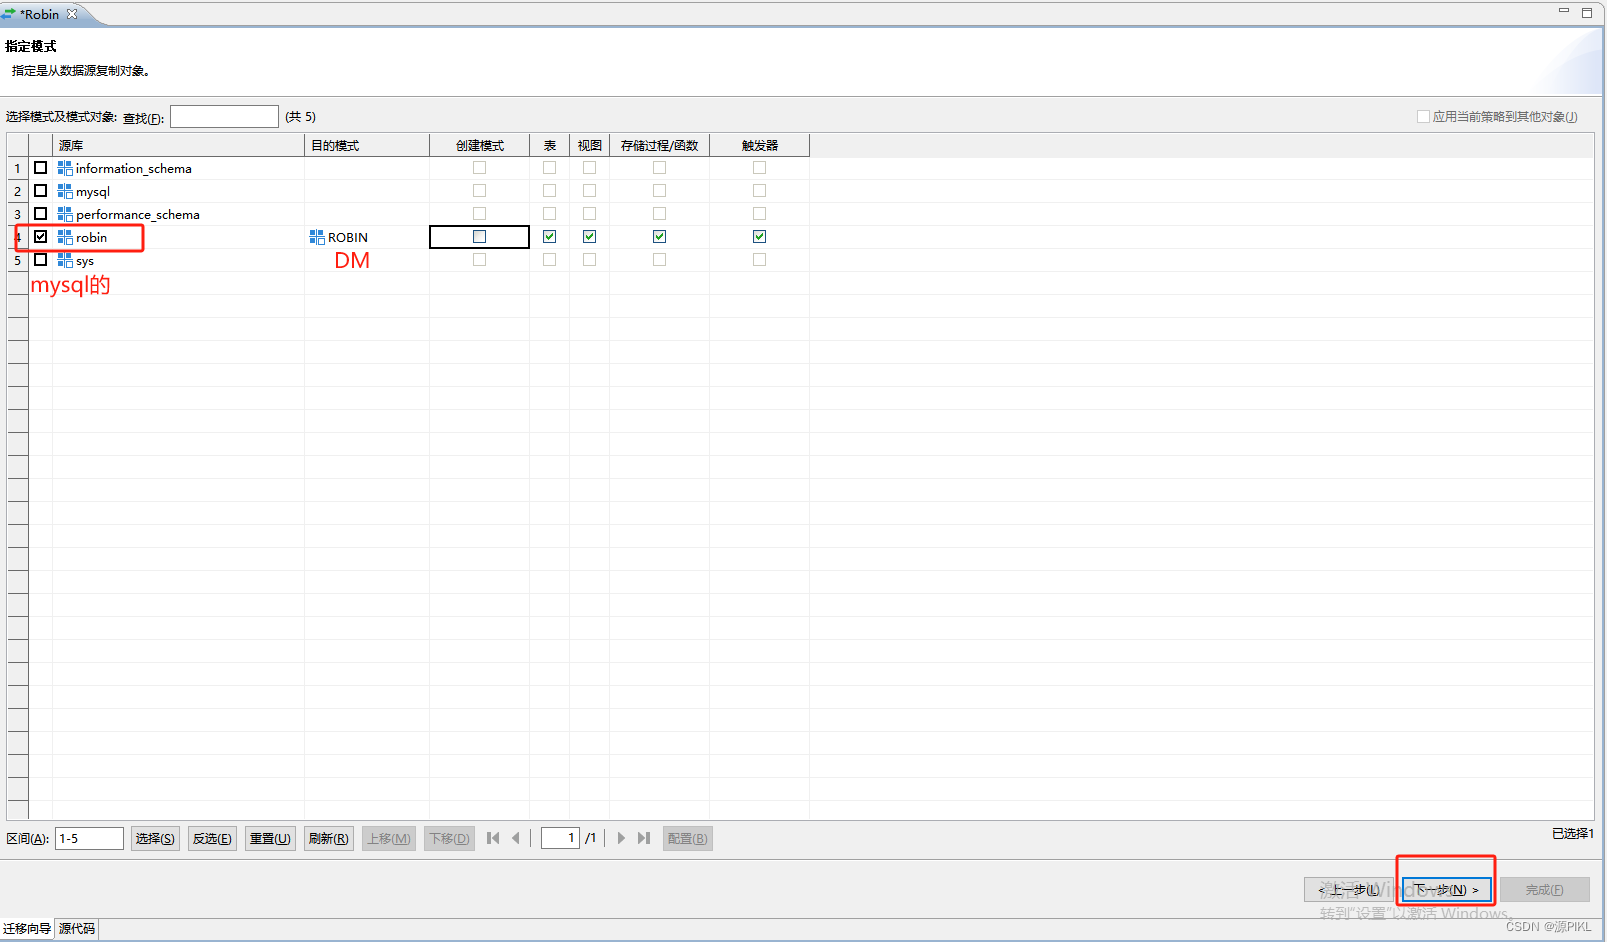Viewport: 1607px width, 942px height.
Task: Click the 刷新(R) button
Action: click(x=329, y=839)
